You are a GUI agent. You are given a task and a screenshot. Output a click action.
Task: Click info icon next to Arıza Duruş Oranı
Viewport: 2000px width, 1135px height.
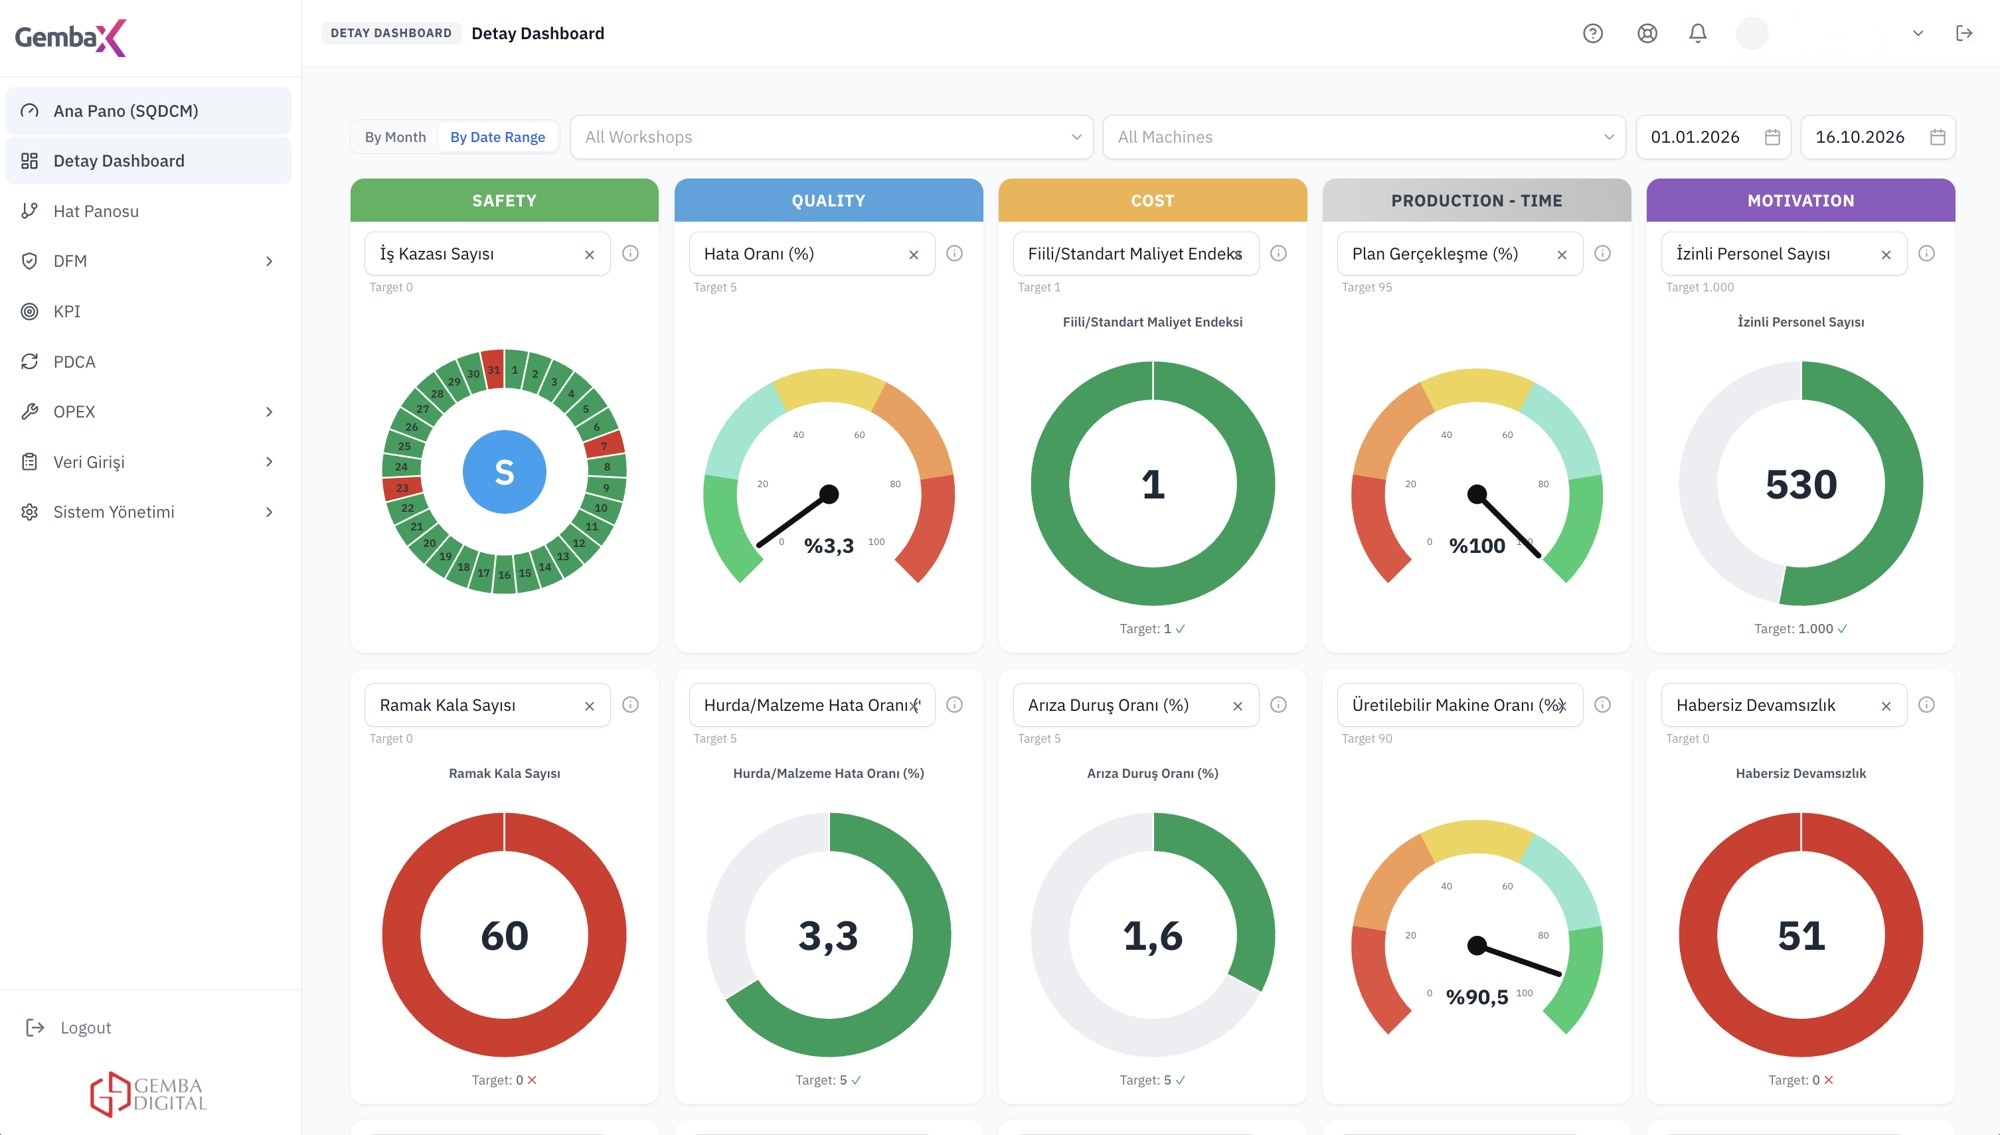point(1278,705)
